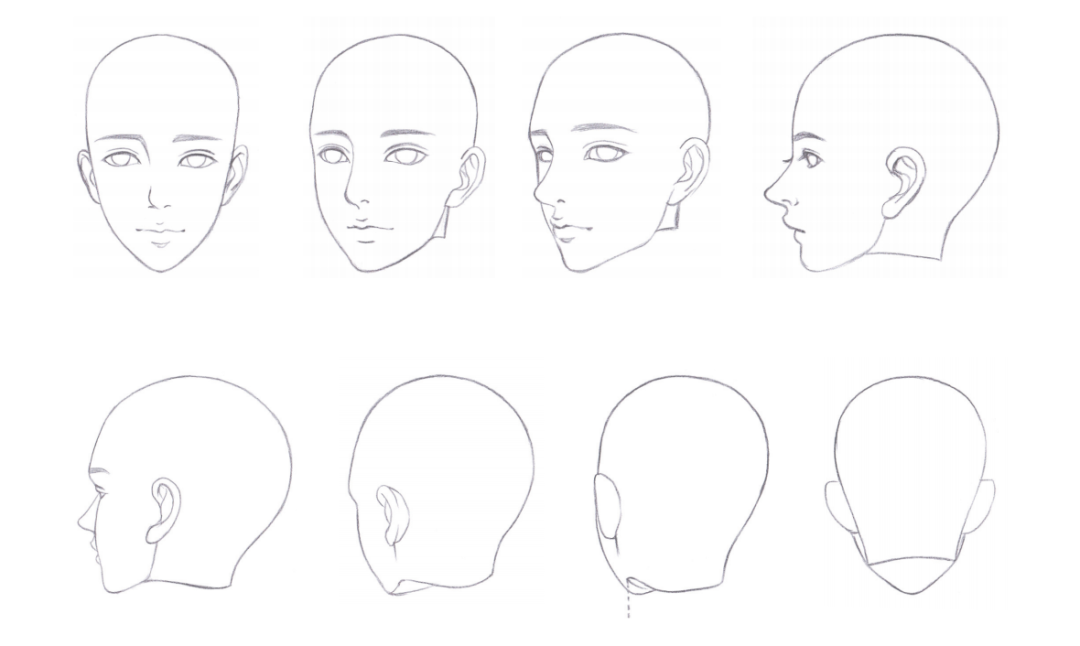Select the back head with dashed line below

681,496
